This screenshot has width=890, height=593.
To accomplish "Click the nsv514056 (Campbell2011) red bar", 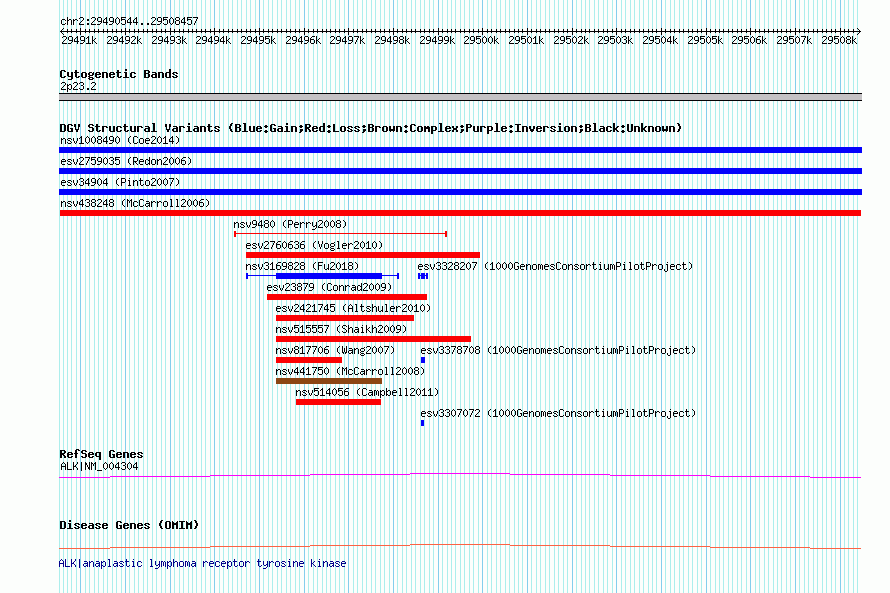I will click(x=338, y=402).
